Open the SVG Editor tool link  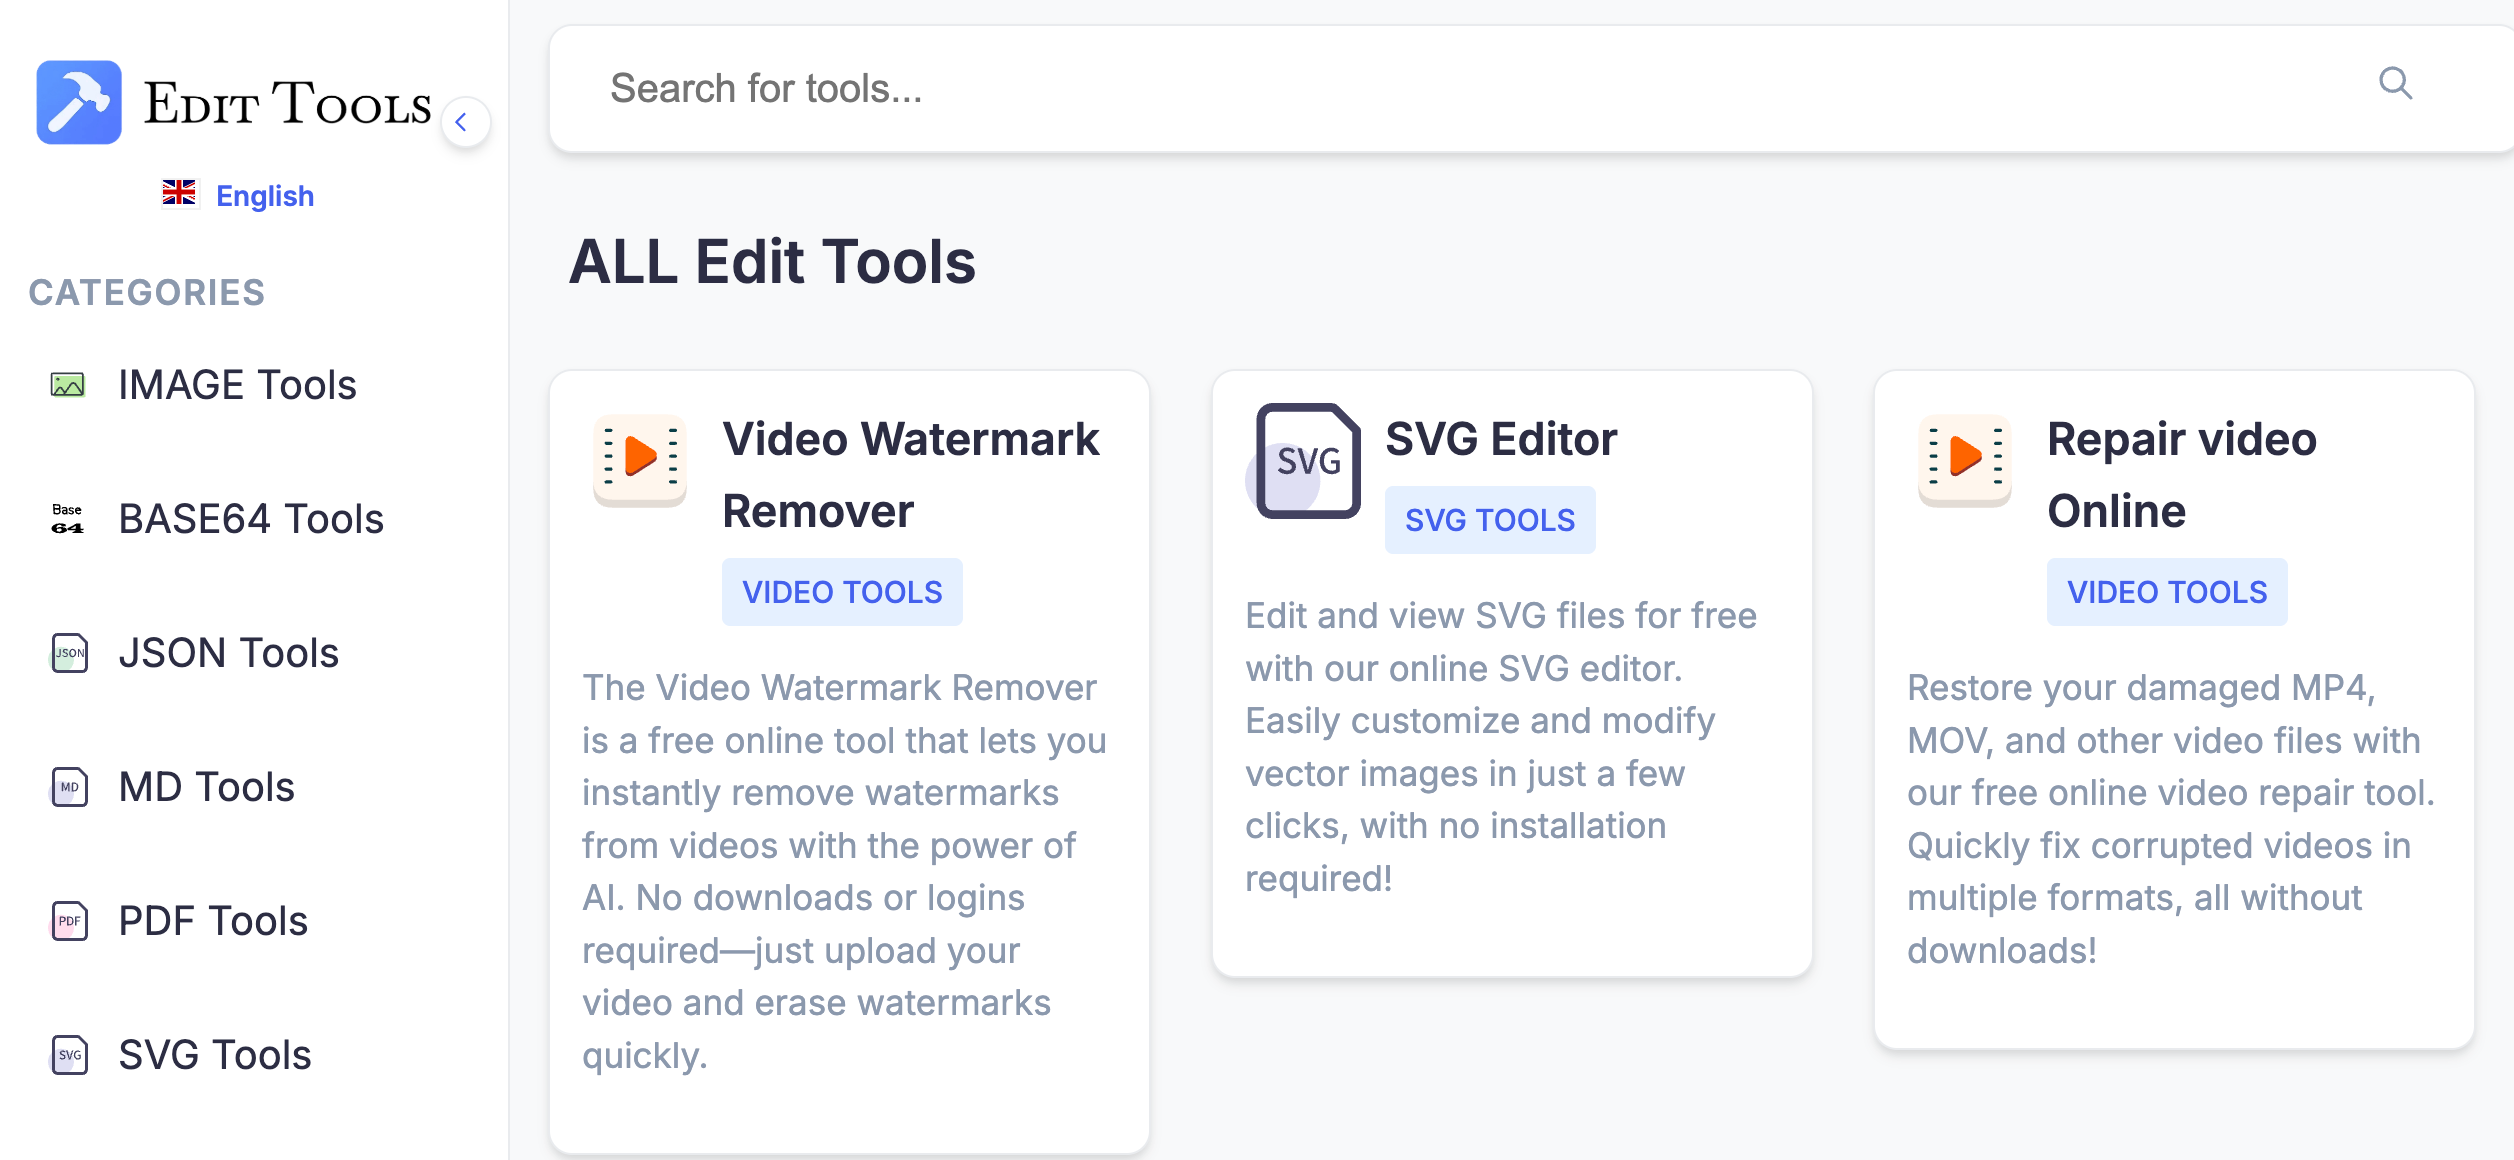point(1500,439)
